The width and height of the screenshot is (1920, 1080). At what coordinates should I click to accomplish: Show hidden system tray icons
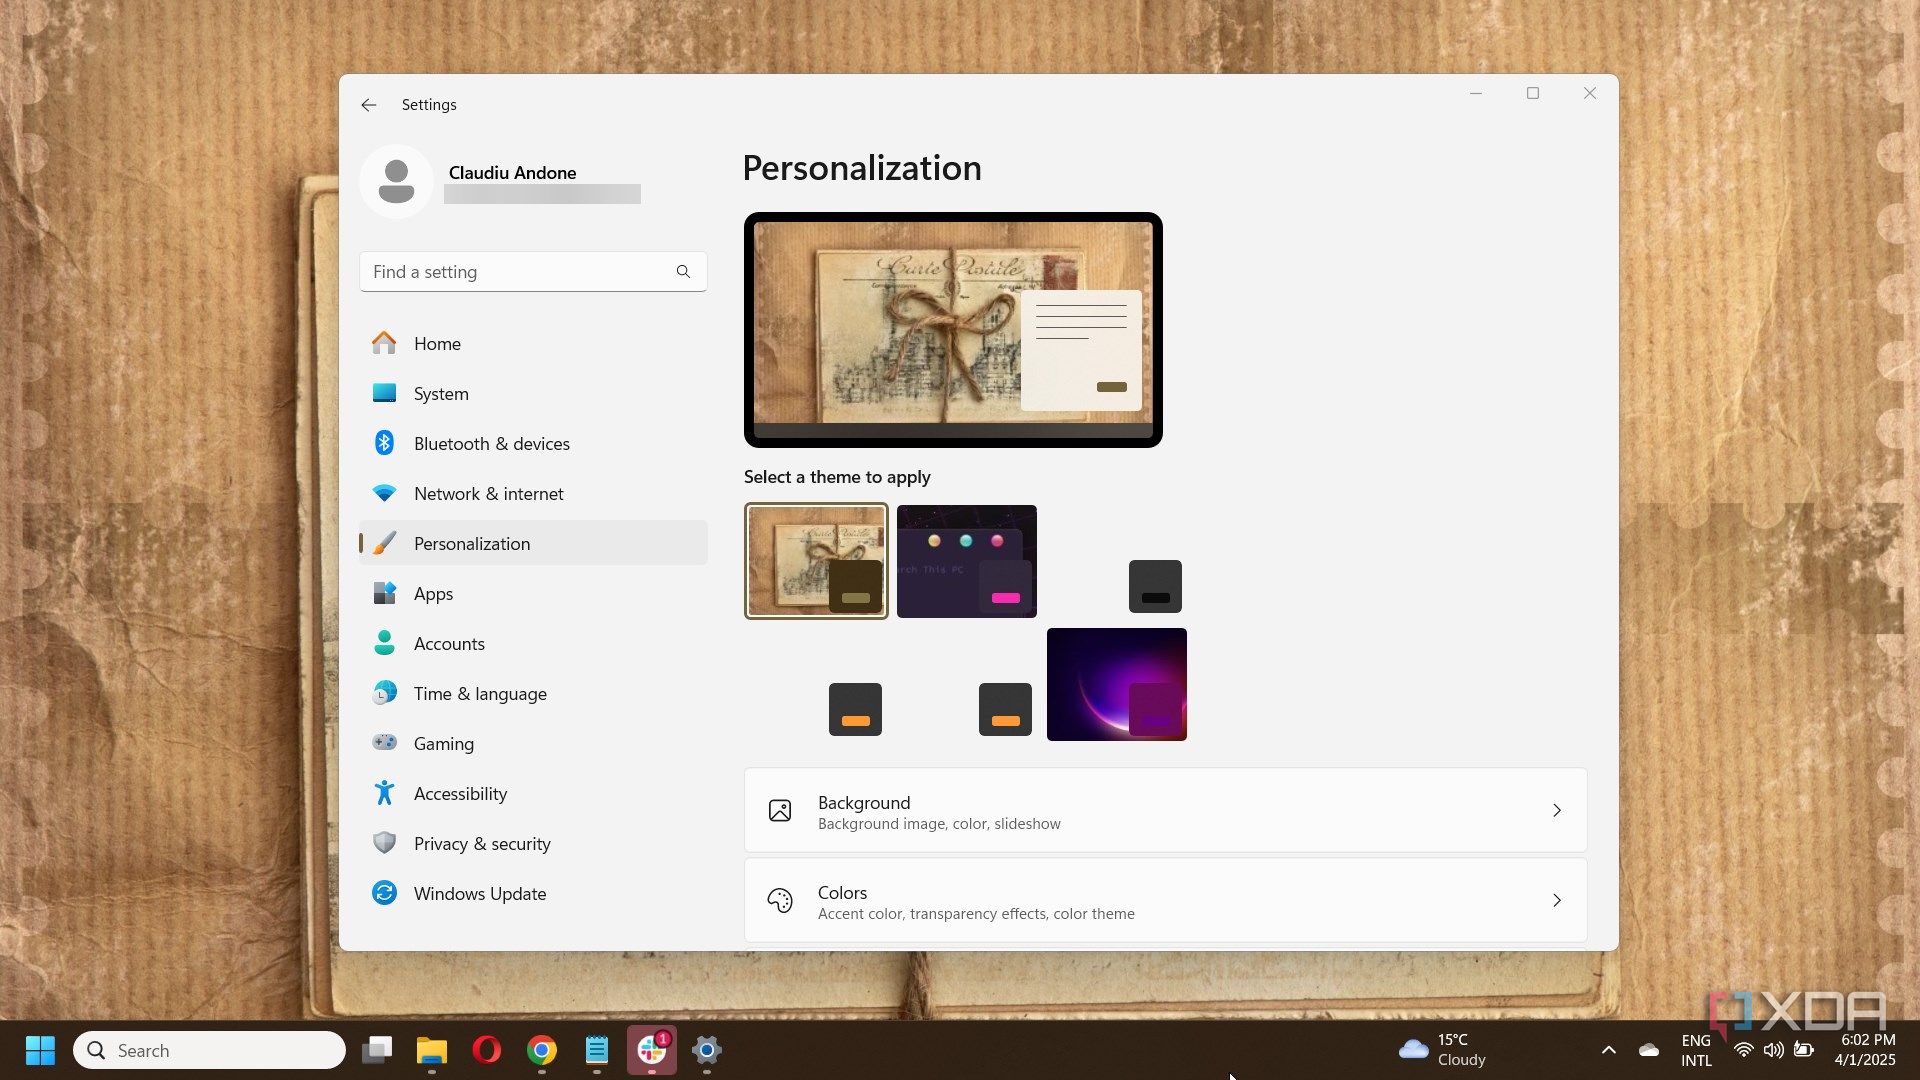pos(1608,1050)
